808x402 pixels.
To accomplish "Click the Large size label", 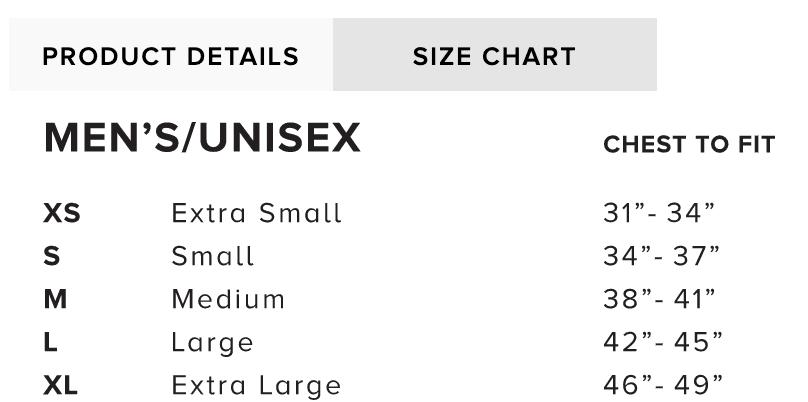I will click(x=212, y=343).
